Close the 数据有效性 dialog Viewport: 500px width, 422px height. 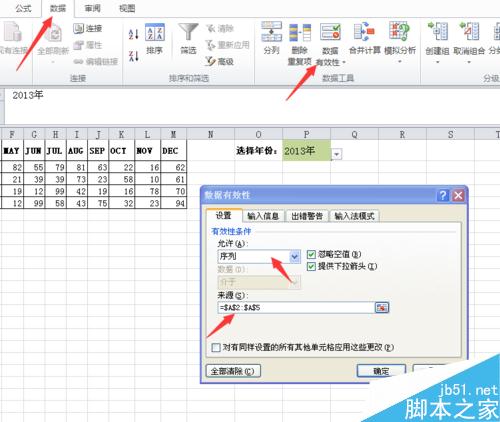(458, 195)
